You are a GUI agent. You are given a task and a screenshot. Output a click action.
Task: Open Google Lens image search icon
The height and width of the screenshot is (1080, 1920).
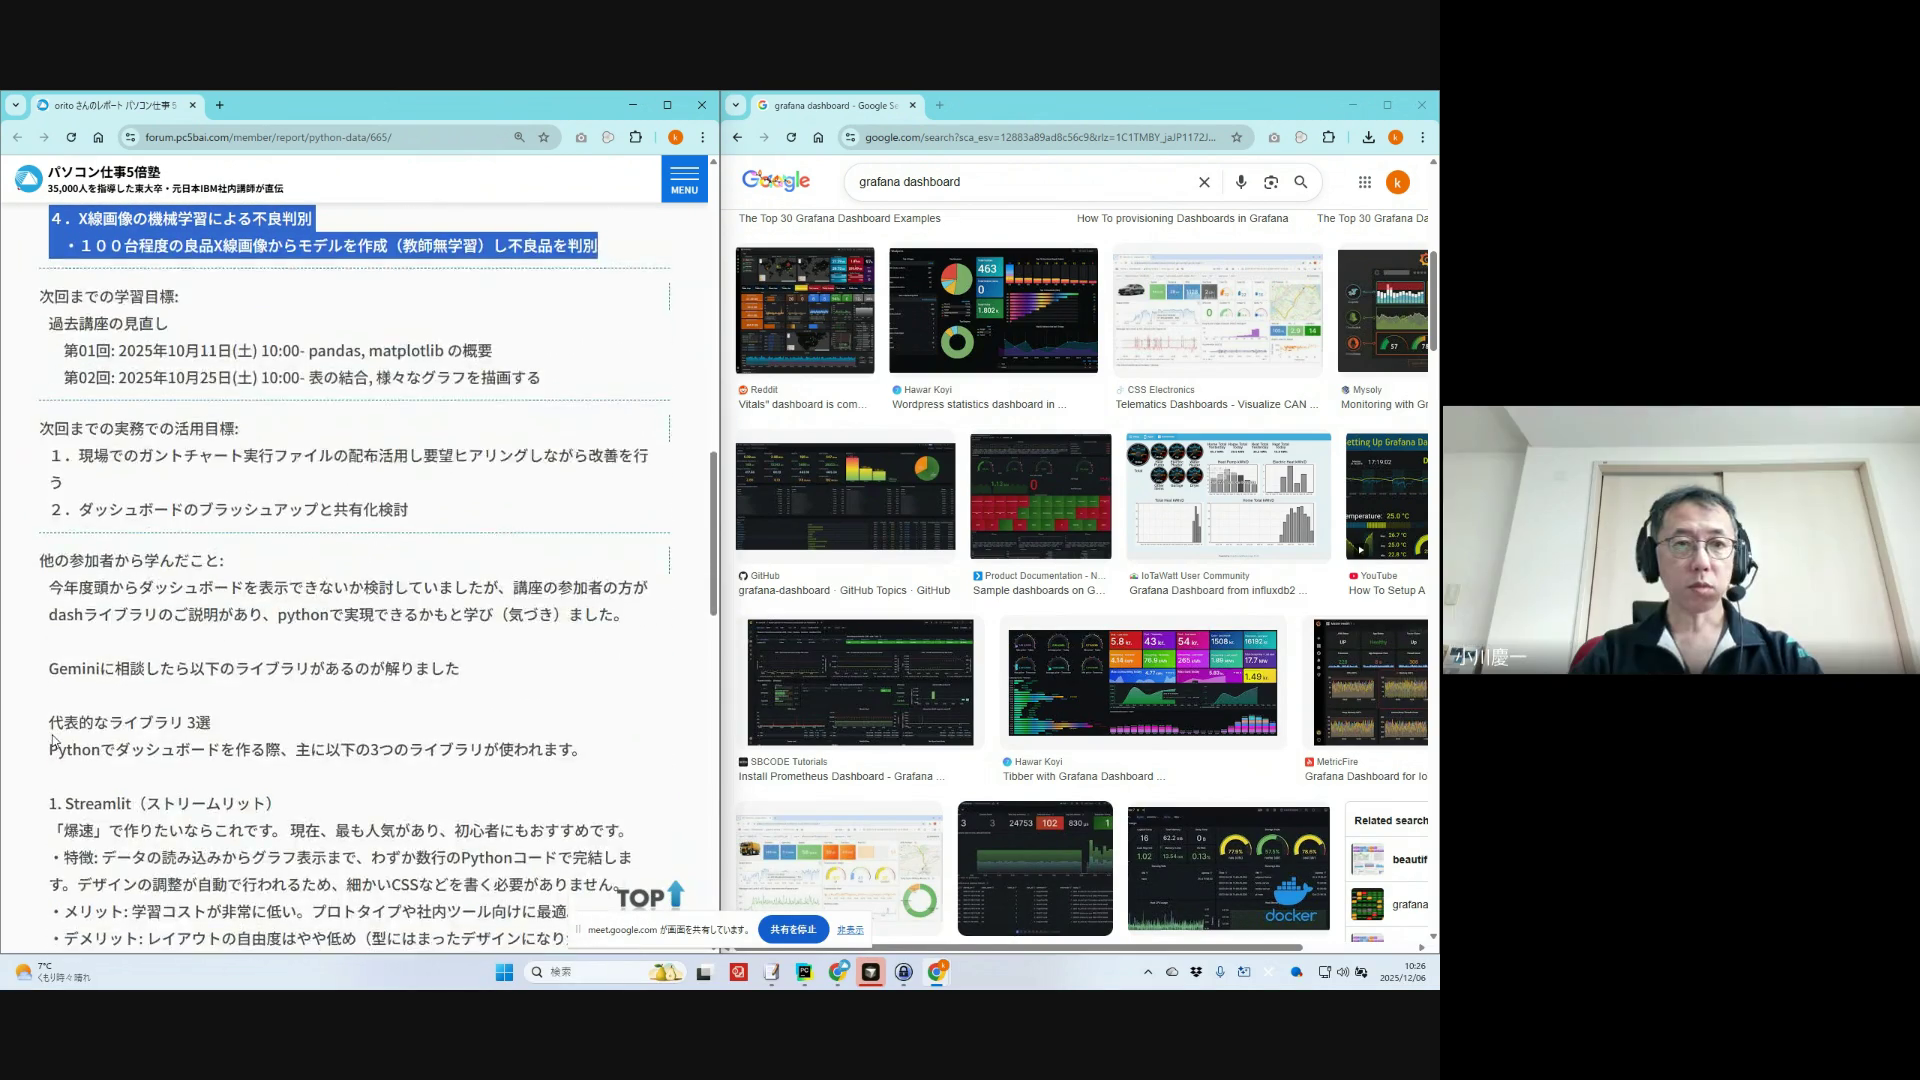click(1270, 182)
